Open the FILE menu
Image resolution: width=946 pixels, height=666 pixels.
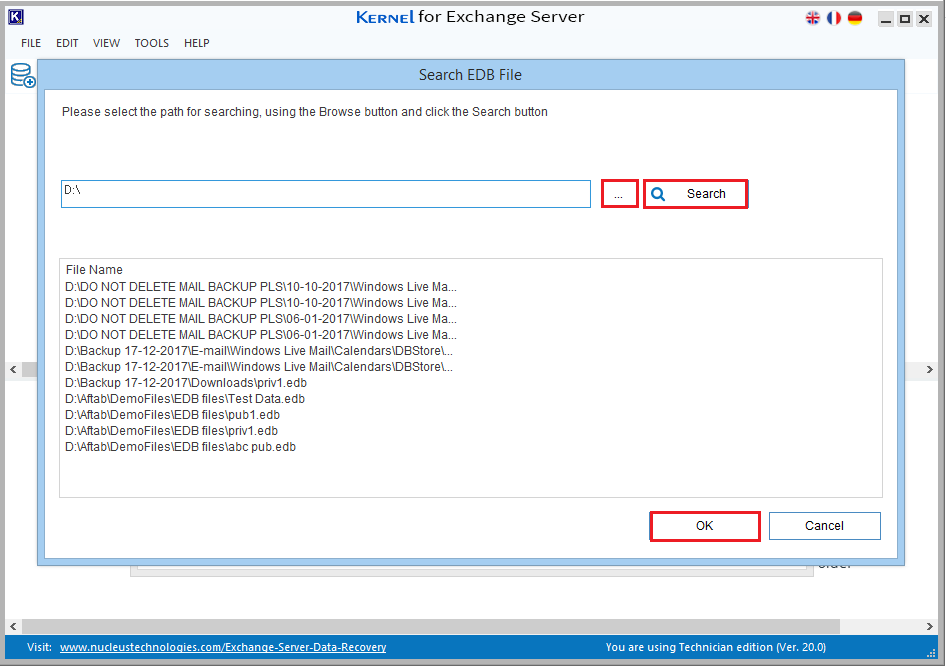31,43
